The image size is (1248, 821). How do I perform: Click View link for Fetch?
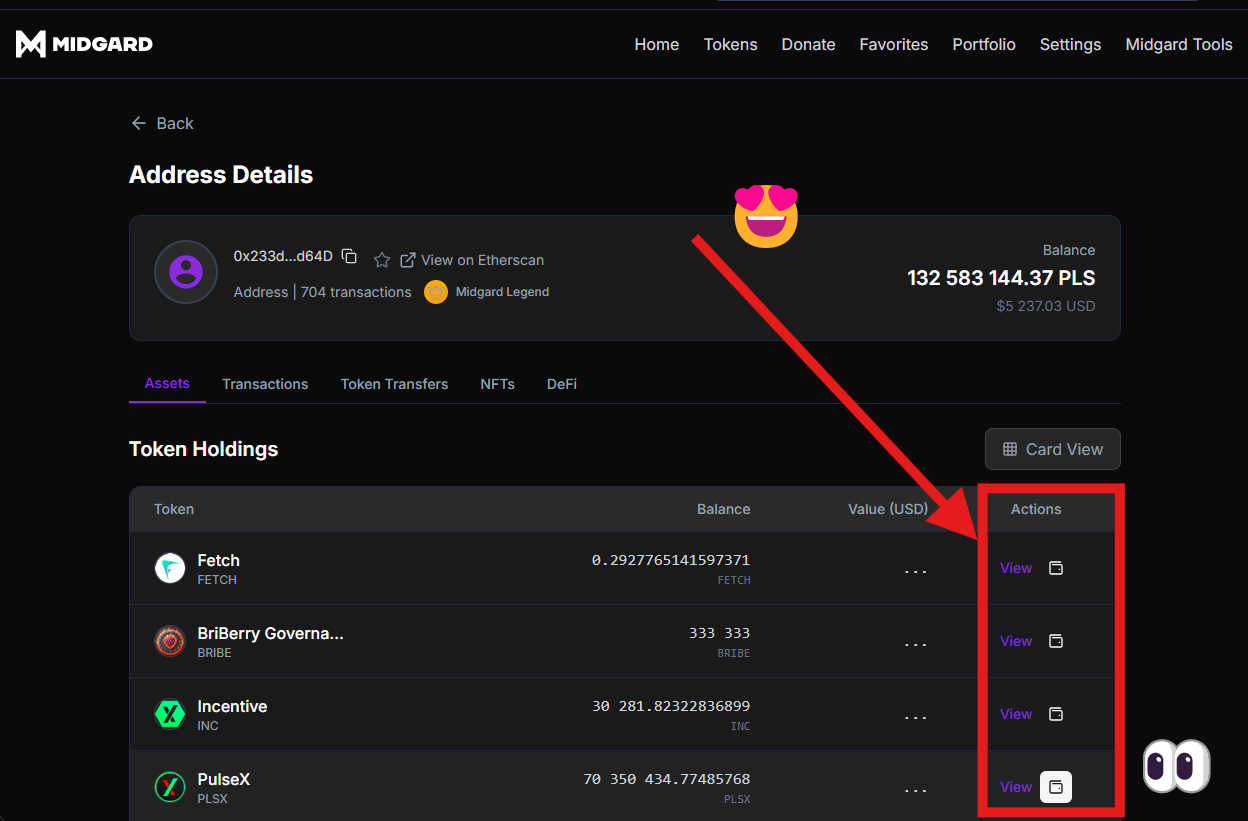tap(1016, 568)
